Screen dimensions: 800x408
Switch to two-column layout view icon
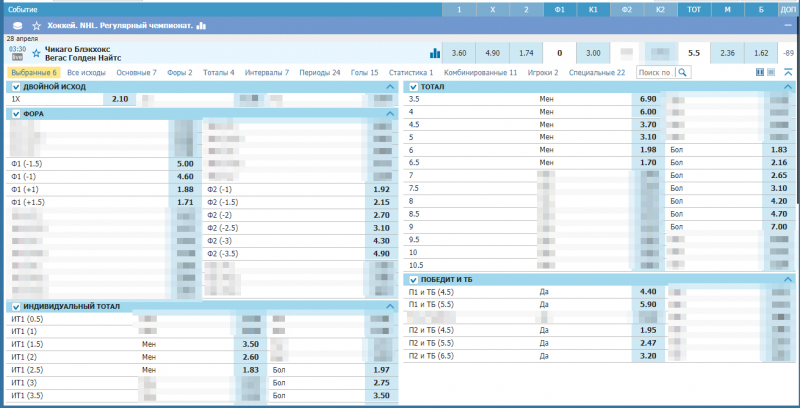760,73
